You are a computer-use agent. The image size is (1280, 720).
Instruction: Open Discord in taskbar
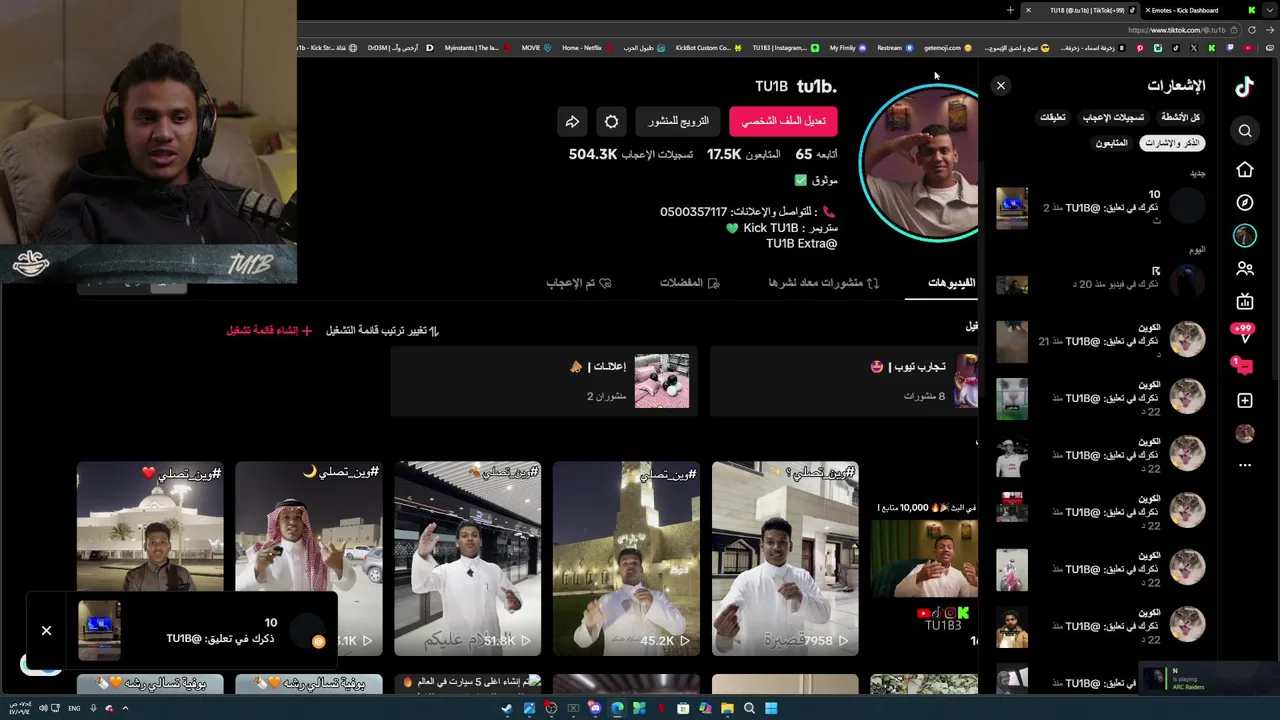[595, 708]
